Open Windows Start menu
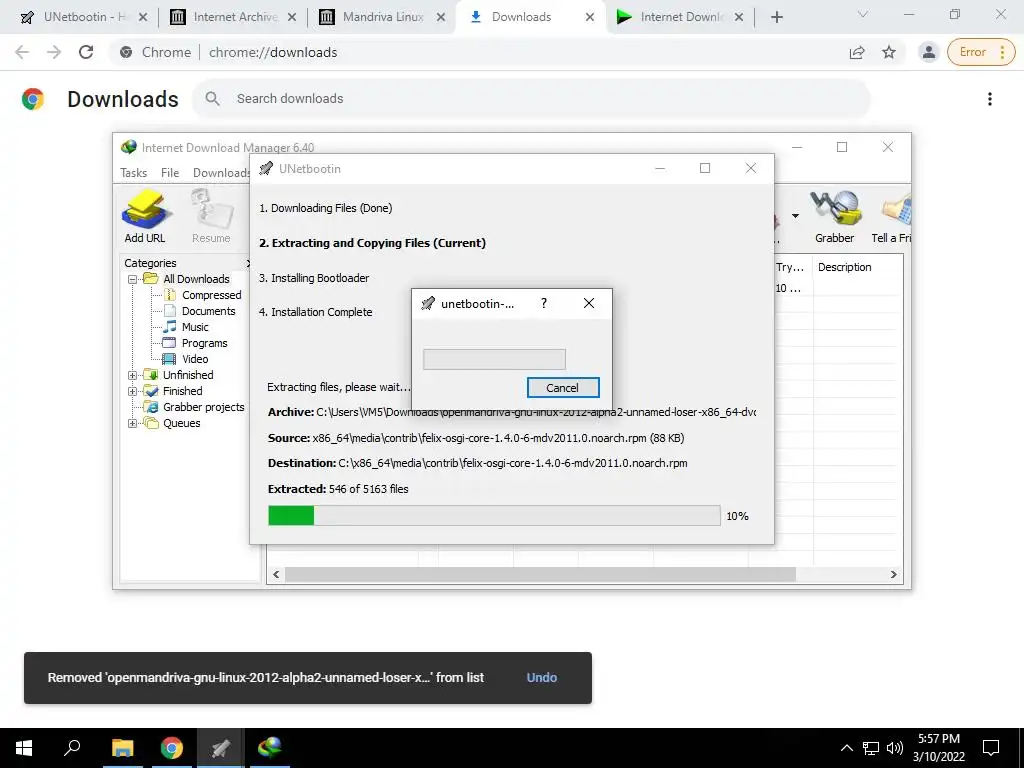 click(x=24, y=748)
